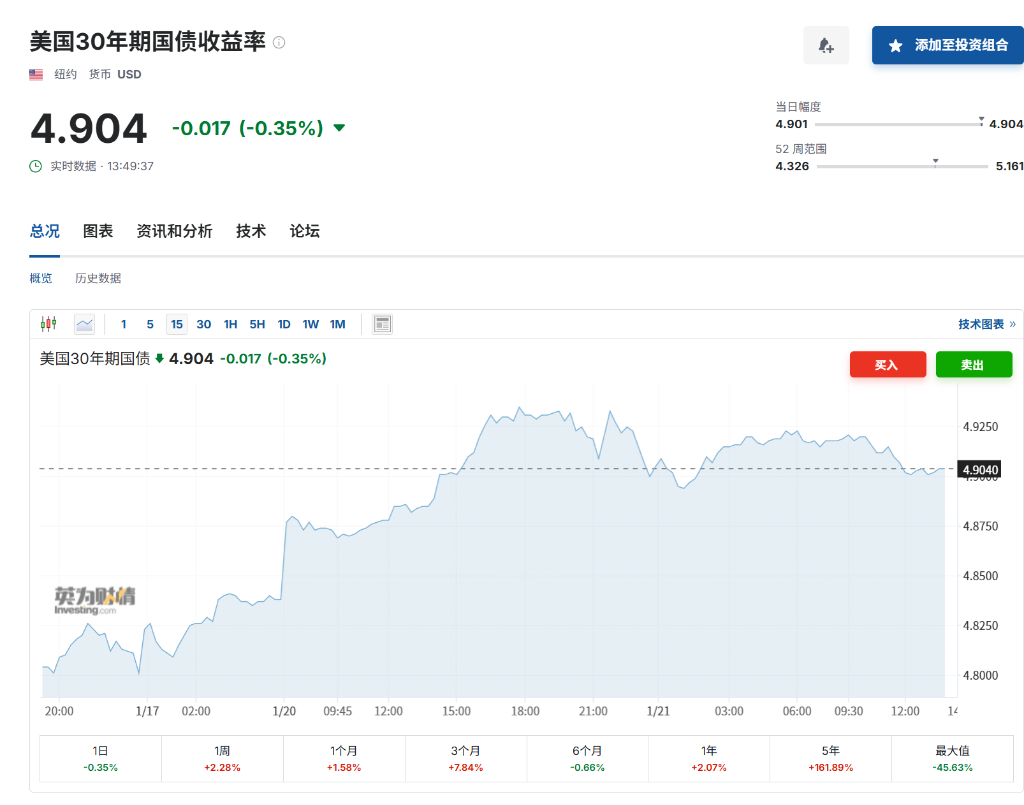Select the 5年 performance range
This screenshot has width=1024, height=805.
831,759
